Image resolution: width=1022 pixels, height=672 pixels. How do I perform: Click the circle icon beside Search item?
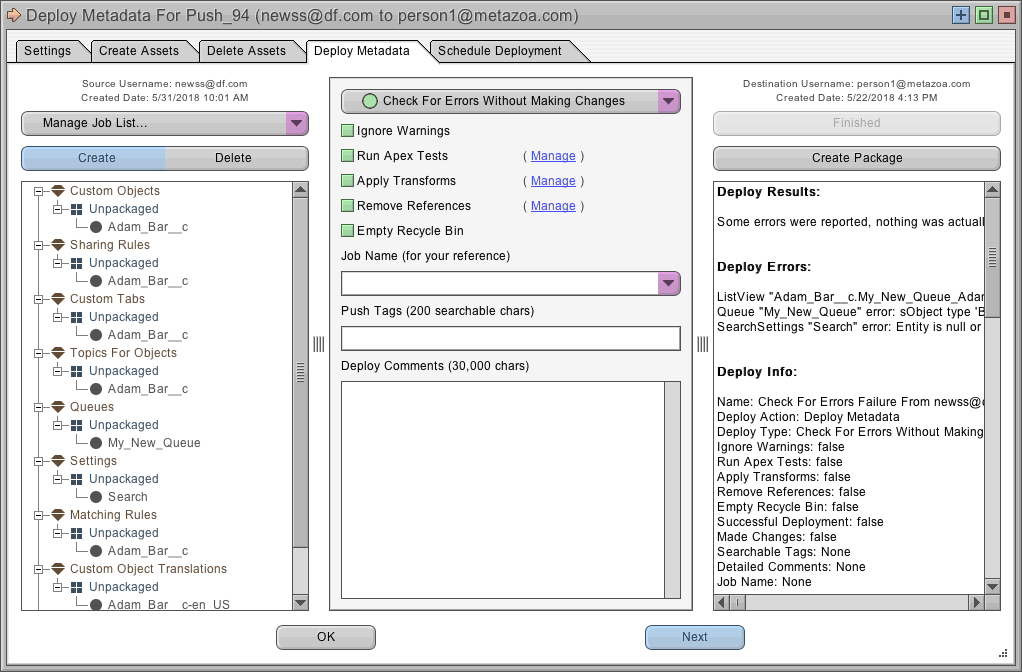coord(96,497)
